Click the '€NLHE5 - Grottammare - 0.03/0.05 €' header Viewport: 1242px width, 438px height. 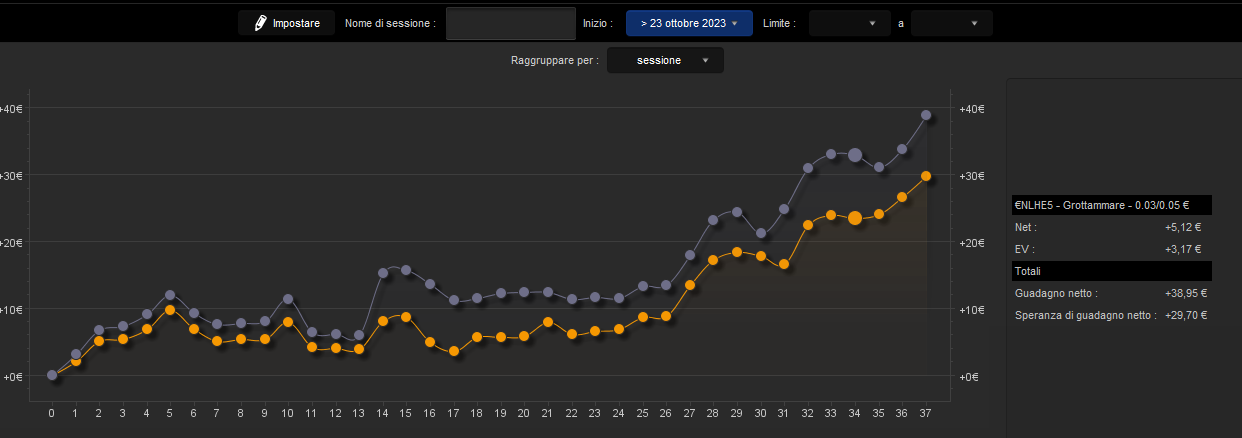click(x=1111, y=205)
